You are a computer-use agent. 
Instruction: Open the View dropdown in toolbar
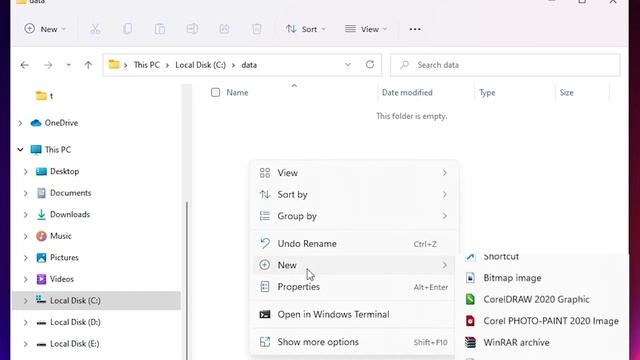coord(366,29)
